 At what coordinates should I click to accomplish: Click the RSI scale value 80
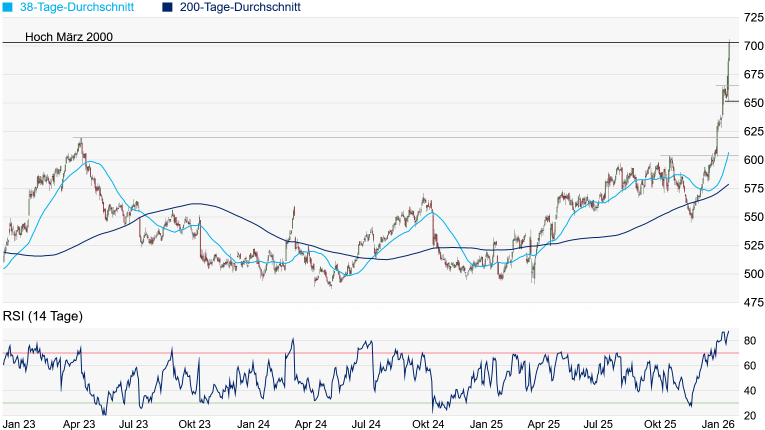pos(750,342)
